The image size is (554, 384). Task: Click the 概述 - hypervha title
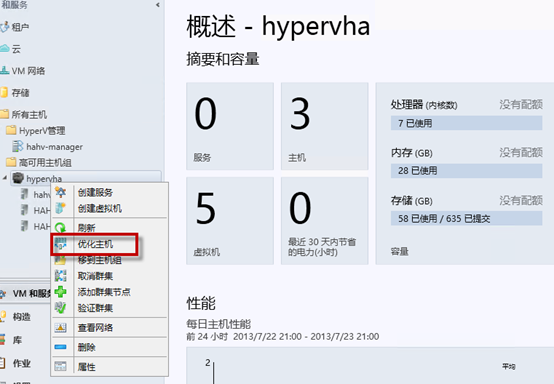pyautogui.click(x=278, y=26)
